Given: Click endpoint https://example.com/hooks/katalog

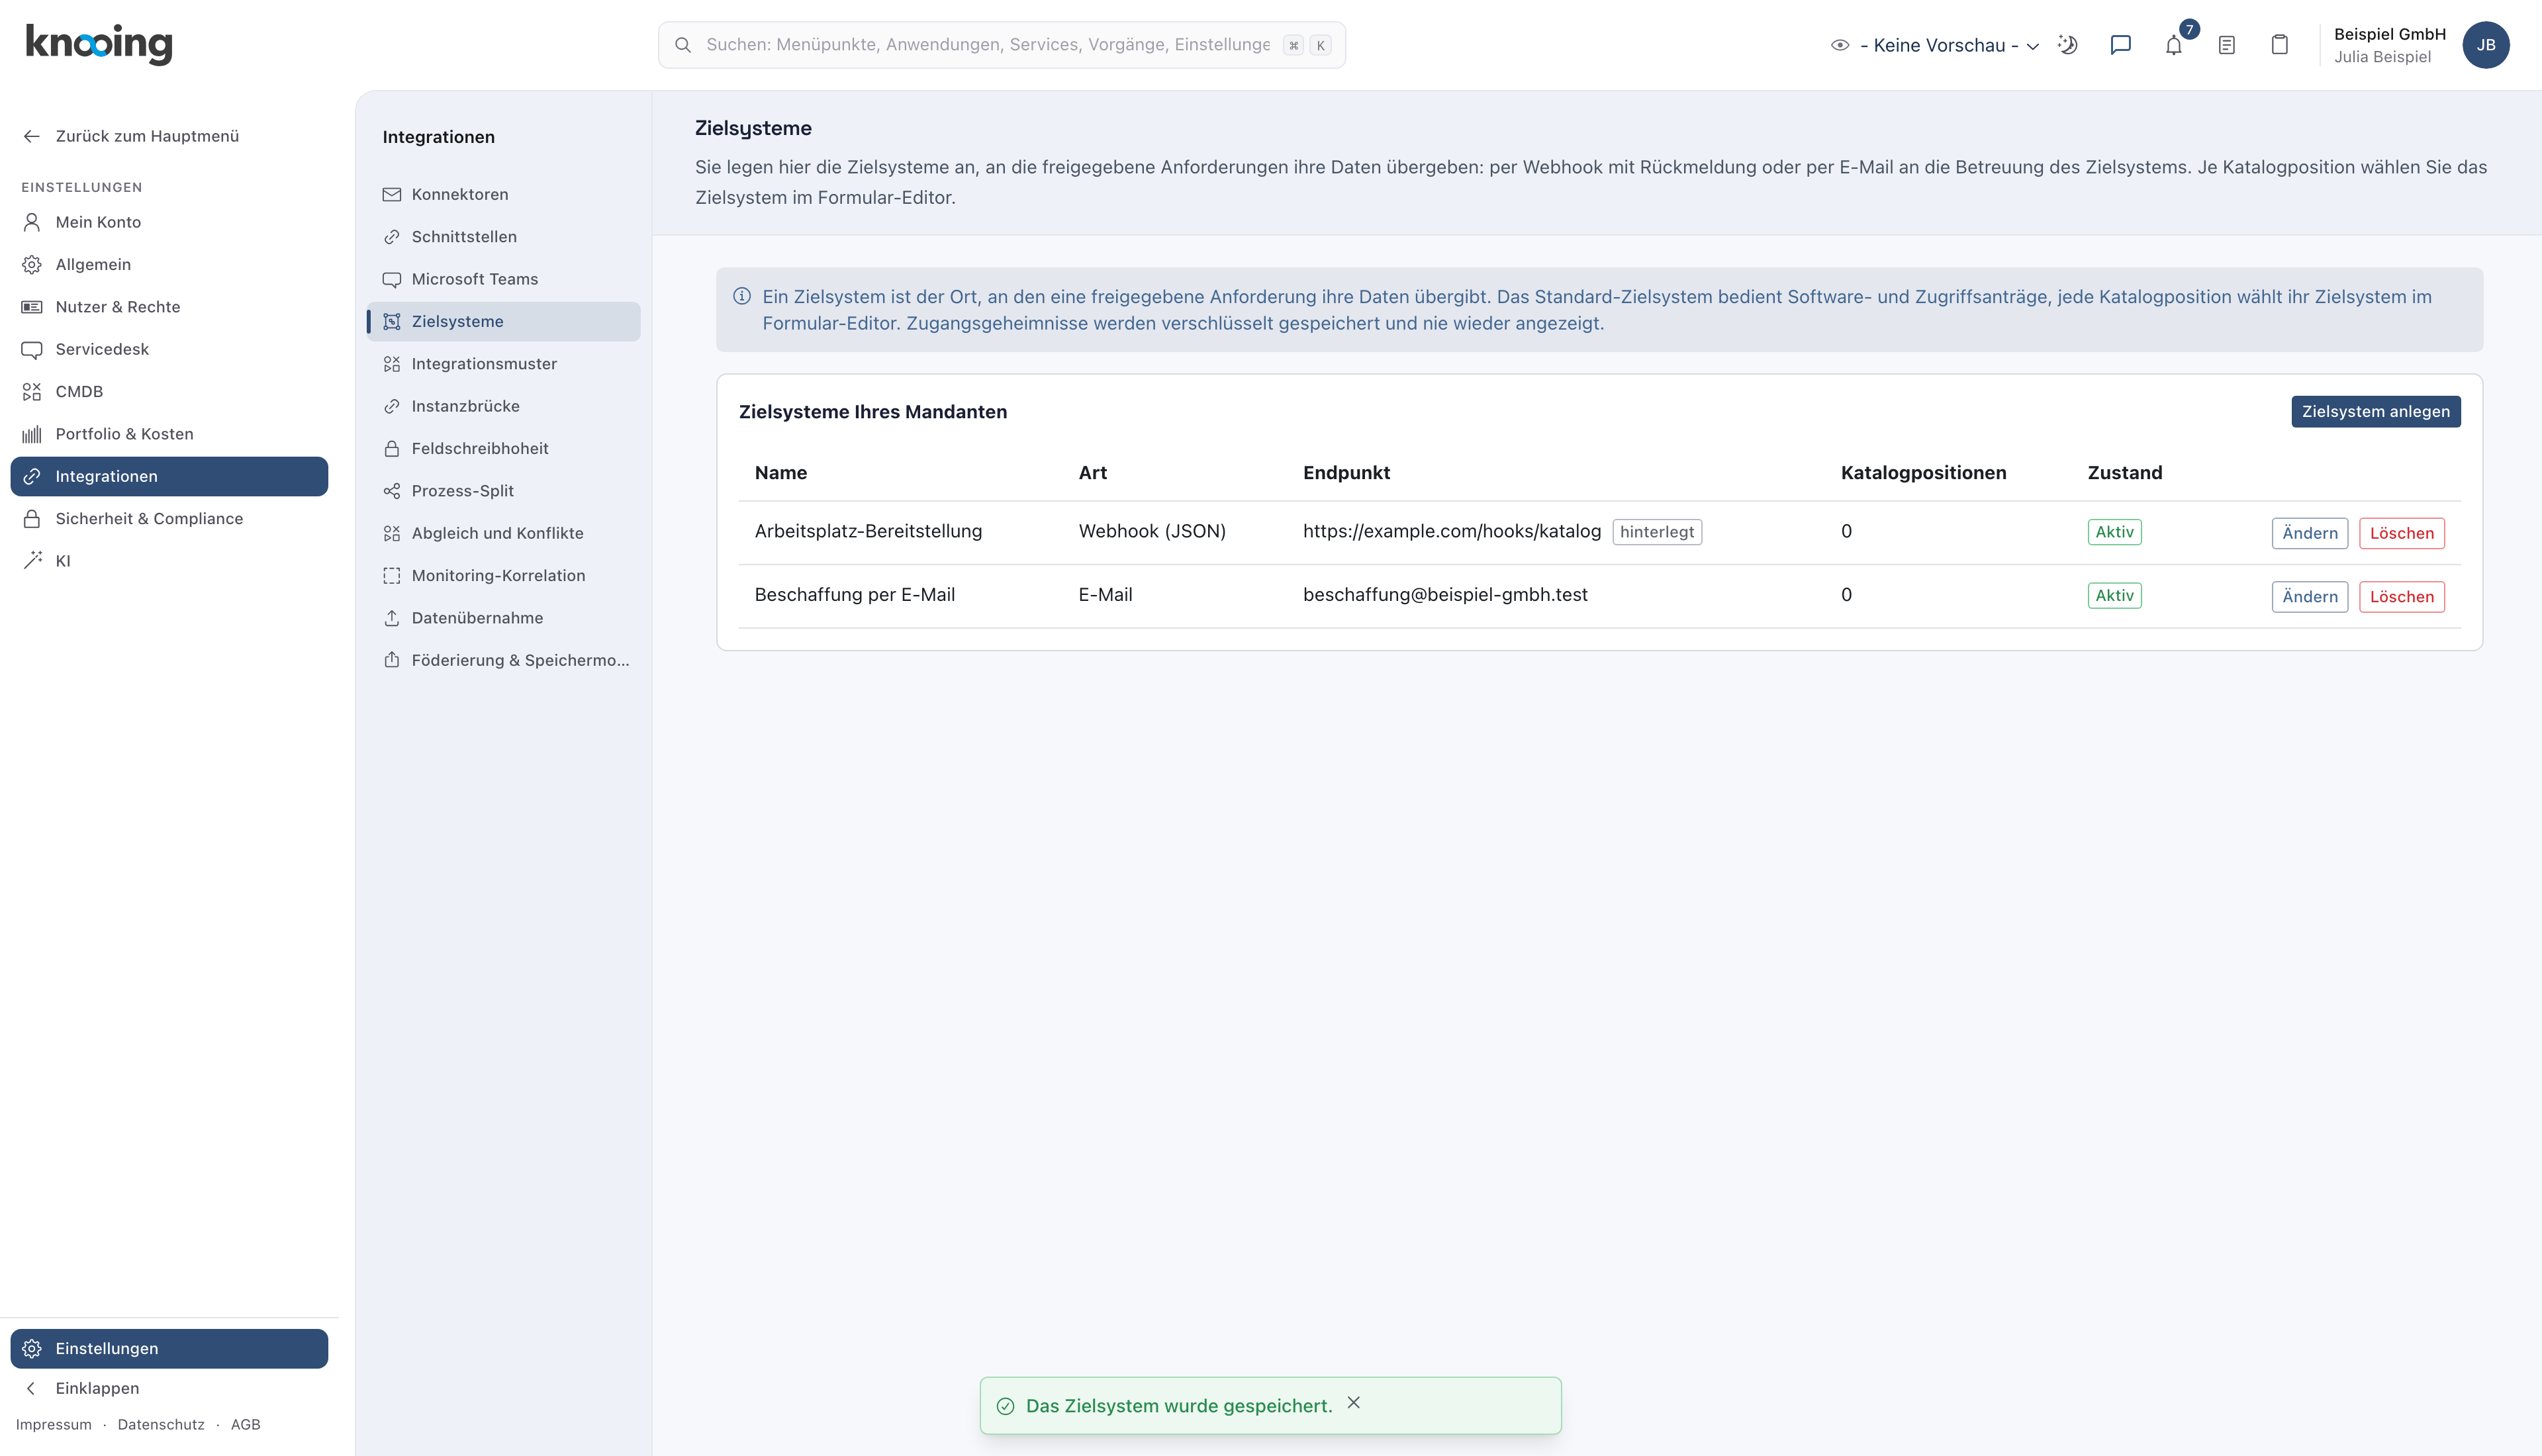Looking at the screenshot, I should [x=1452, y=532].
